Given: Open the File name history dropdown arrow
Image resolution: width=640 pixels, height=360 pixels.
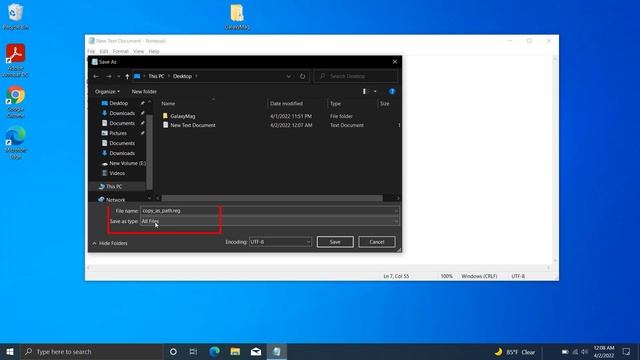Looking at the screenshot, I should pos(396,211).
